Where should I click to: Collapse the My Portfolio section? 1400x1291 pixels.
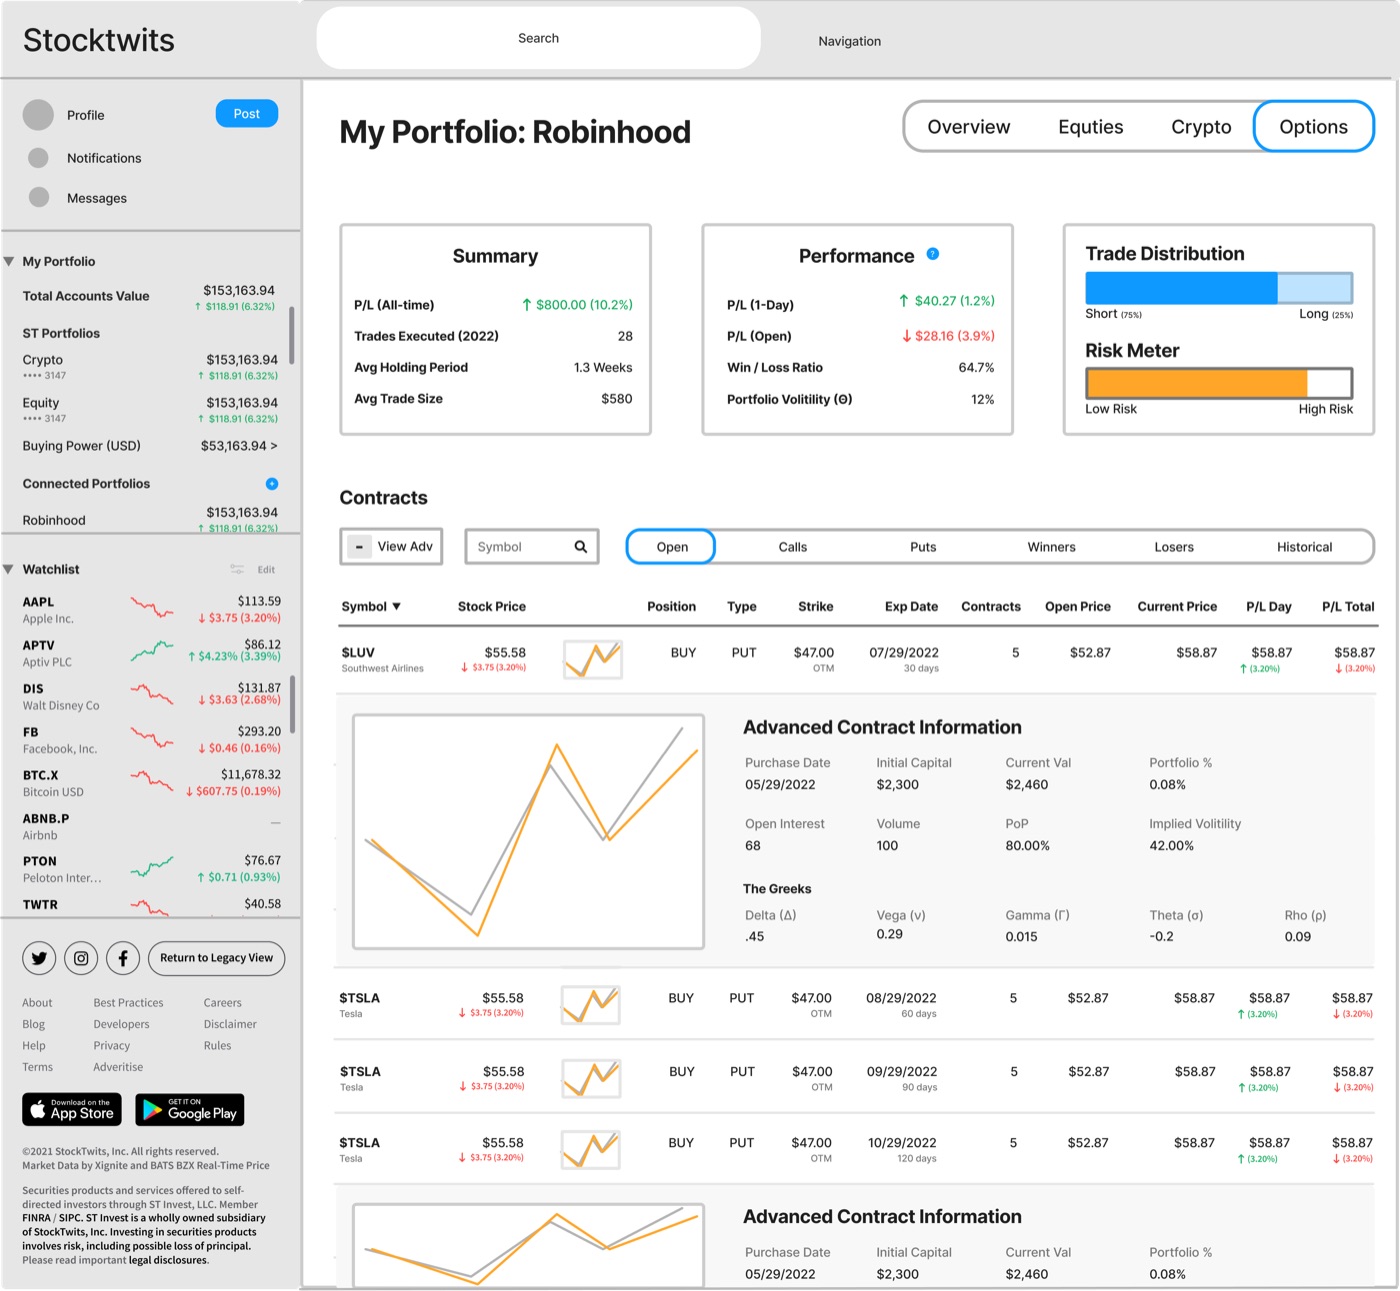pos(9,261)
